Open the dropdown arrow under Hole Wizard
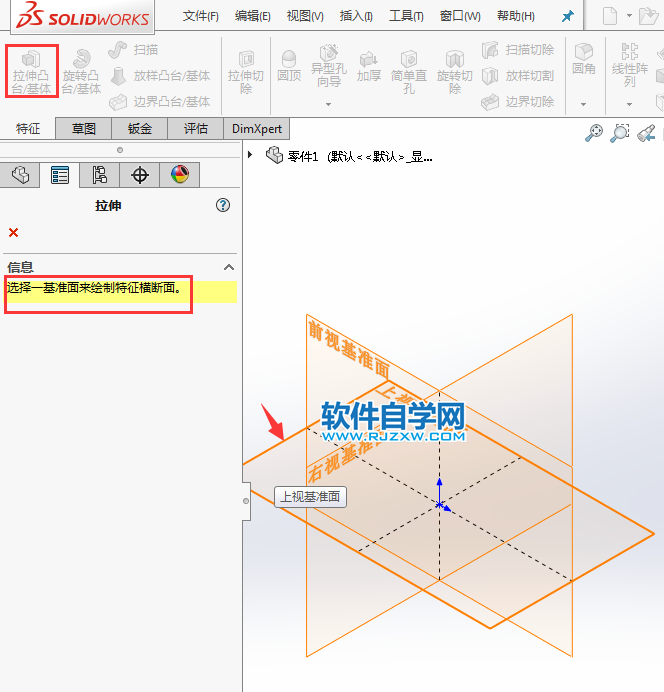The height and width of the screenshot is (692, 664). (x=328, y=104)
